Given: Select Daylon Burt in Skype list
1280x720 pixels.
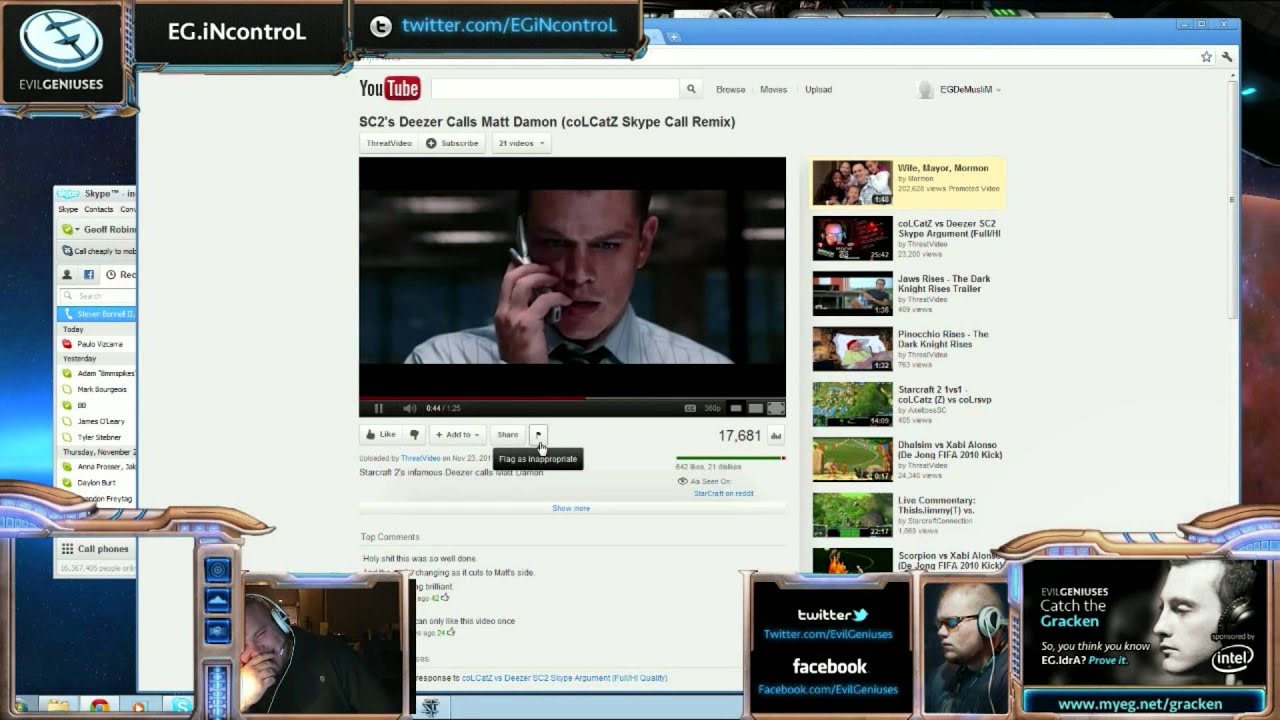Looking at the screenshot, I should [x=97, y=482].
